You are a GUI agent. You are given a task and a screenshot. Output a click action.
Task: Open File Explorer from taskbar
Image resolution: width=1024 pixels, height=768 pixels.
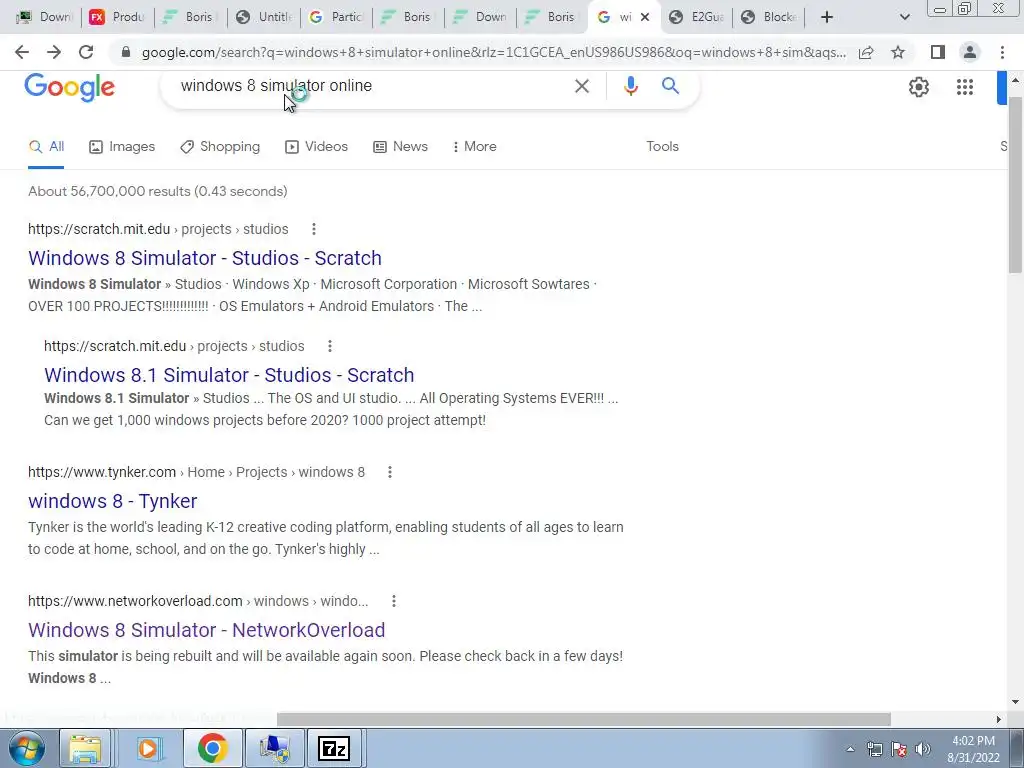click(86, 748)
